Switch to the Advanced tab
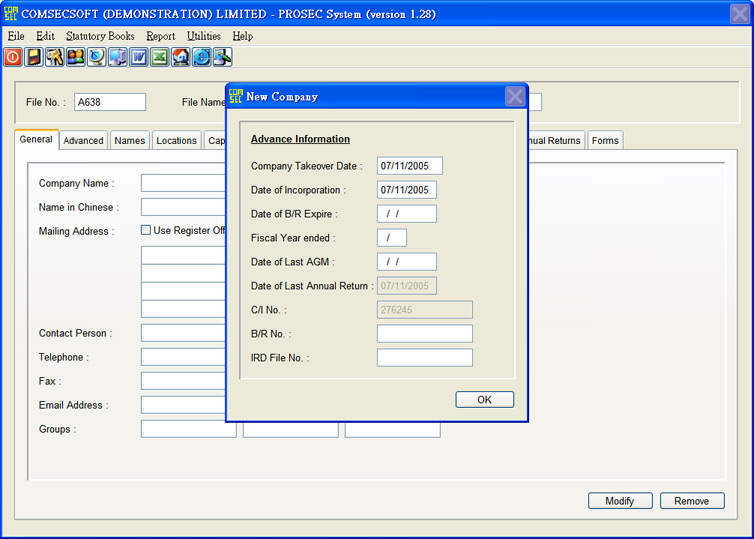The image size is (754, 539). click(x=83, y=141)
